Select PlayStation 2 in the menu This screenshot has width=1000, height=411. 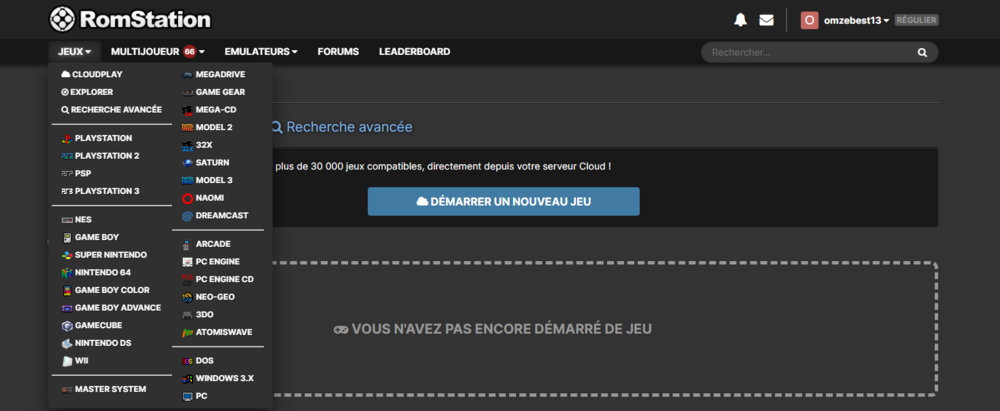(106, 156)
